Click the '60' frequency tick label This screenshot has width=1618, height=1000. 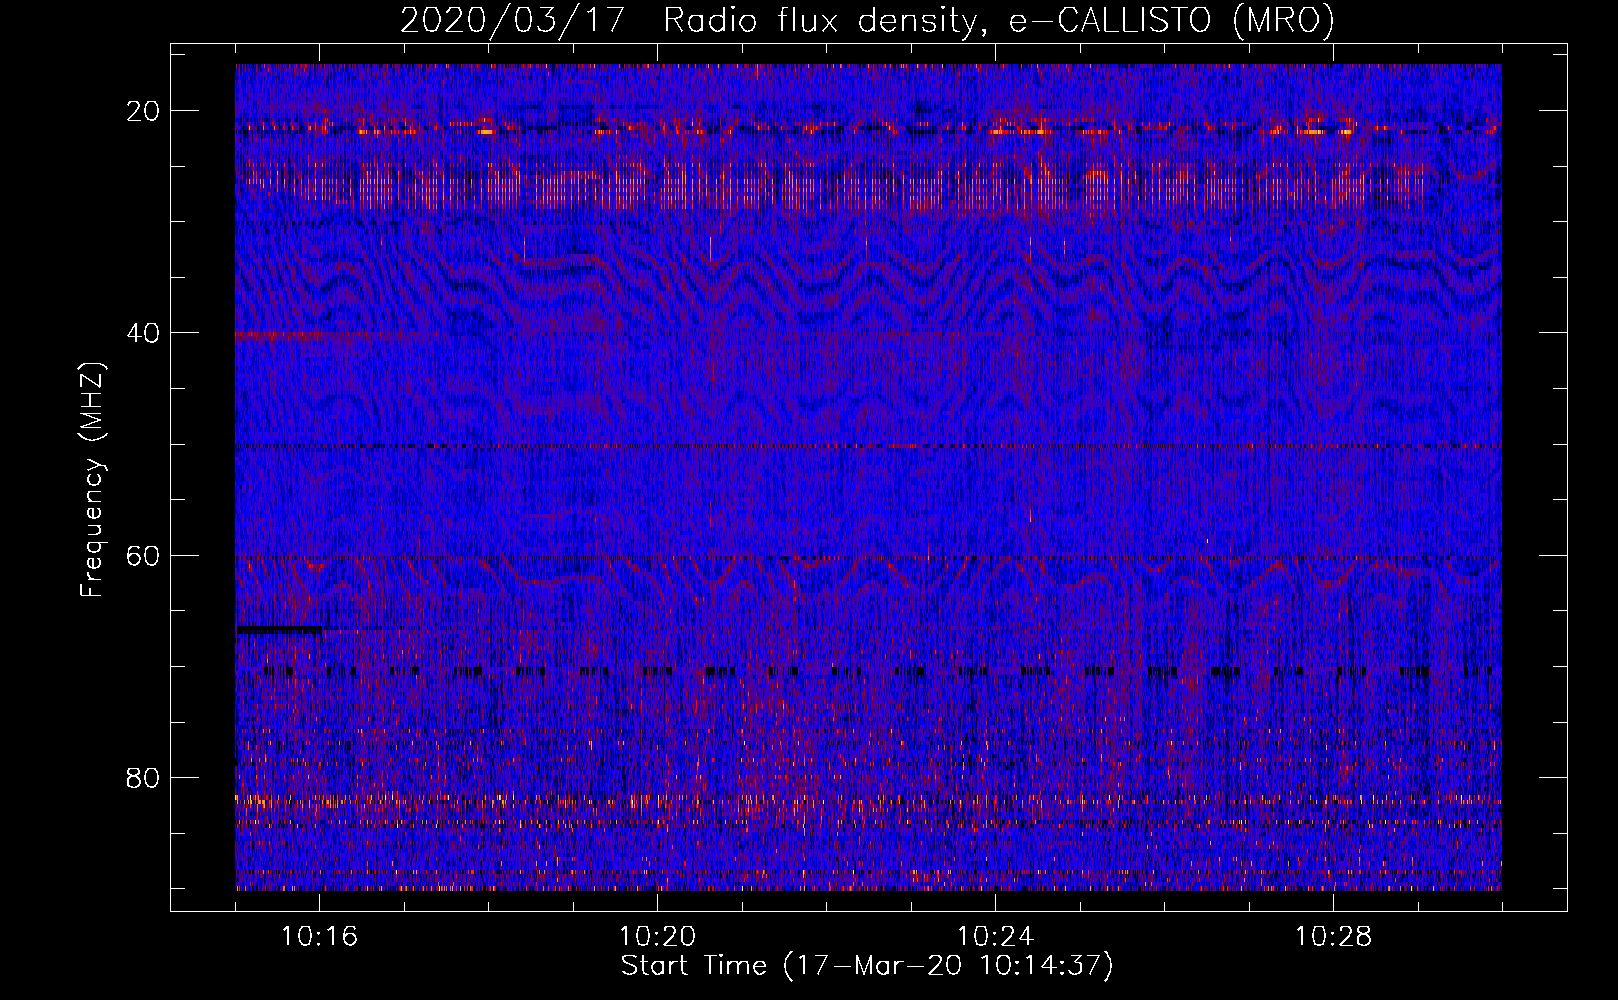[144, 555]
